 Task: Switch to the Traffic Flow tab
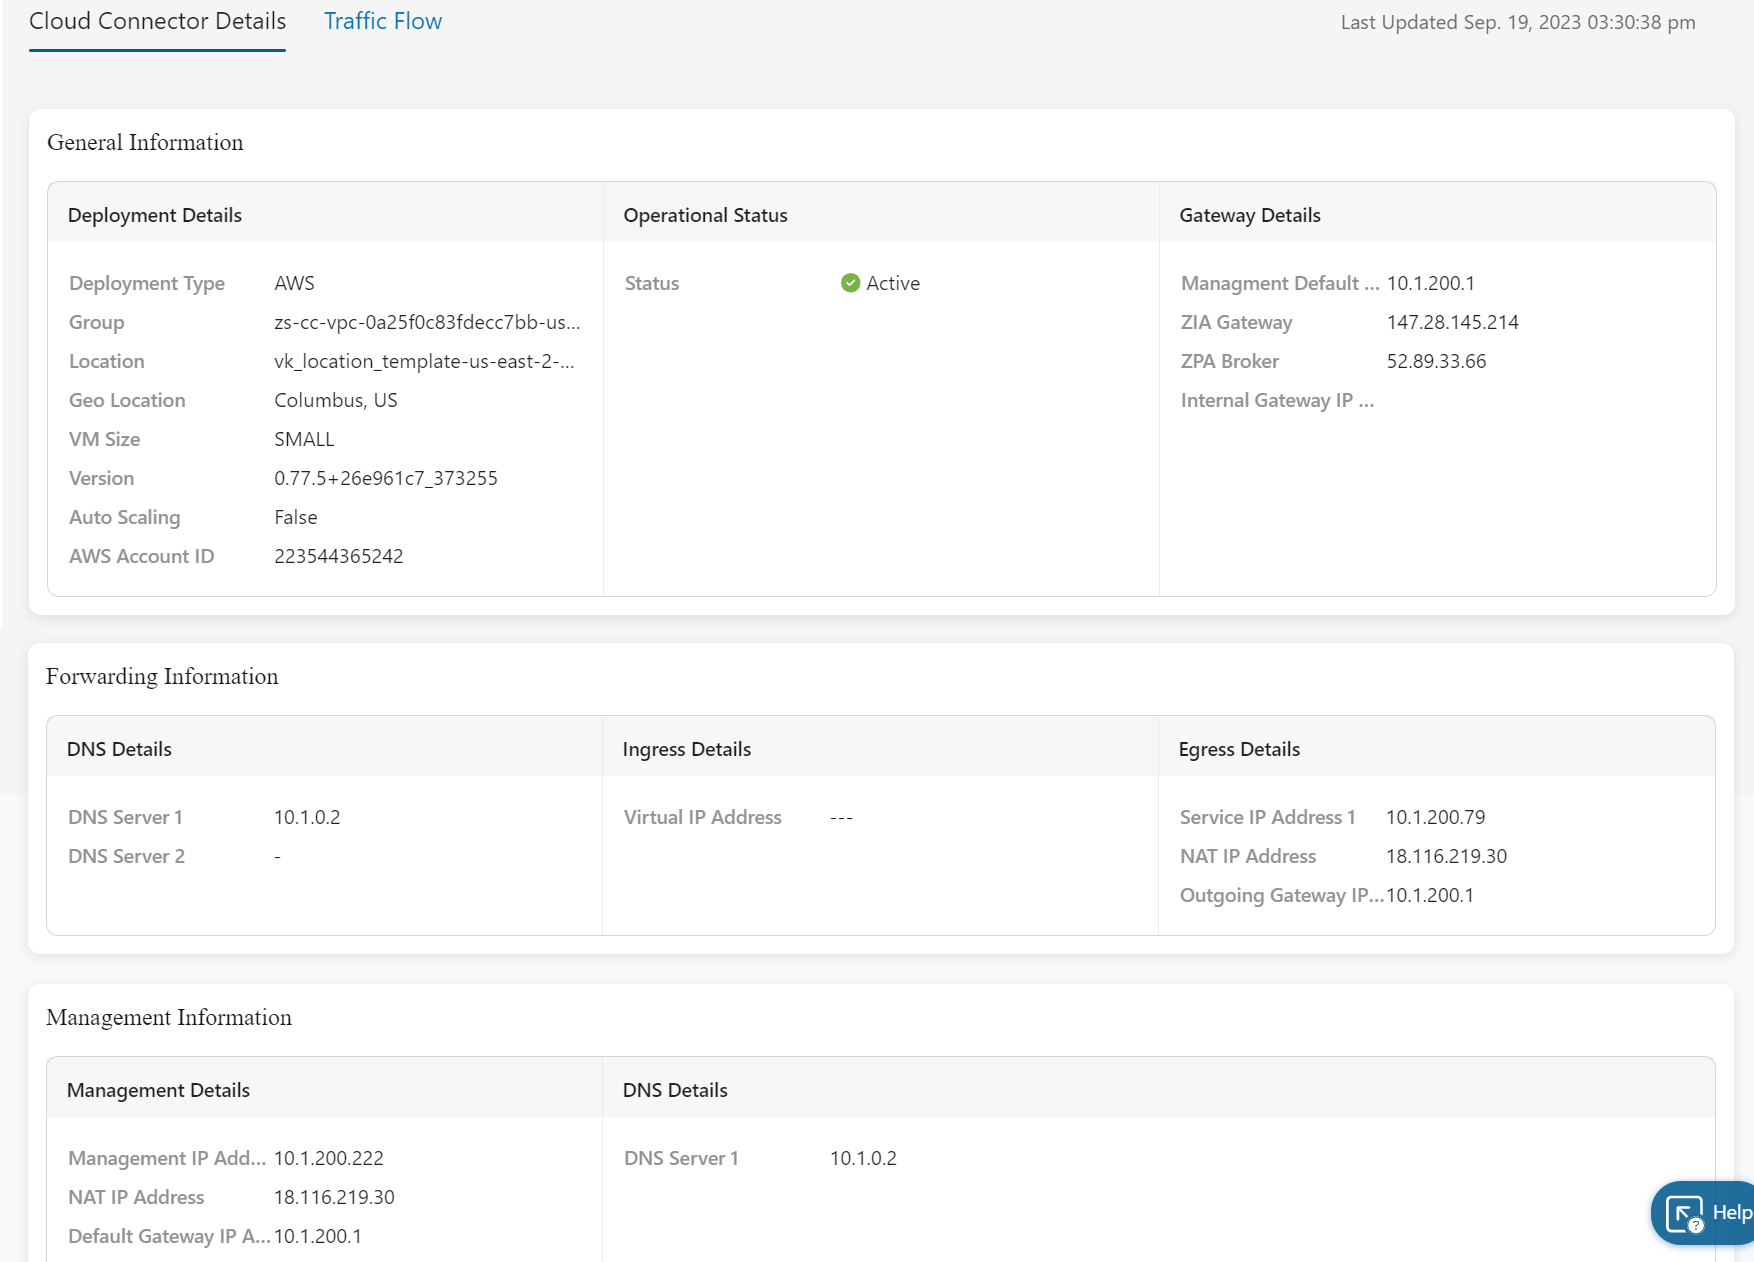[382, 20]
